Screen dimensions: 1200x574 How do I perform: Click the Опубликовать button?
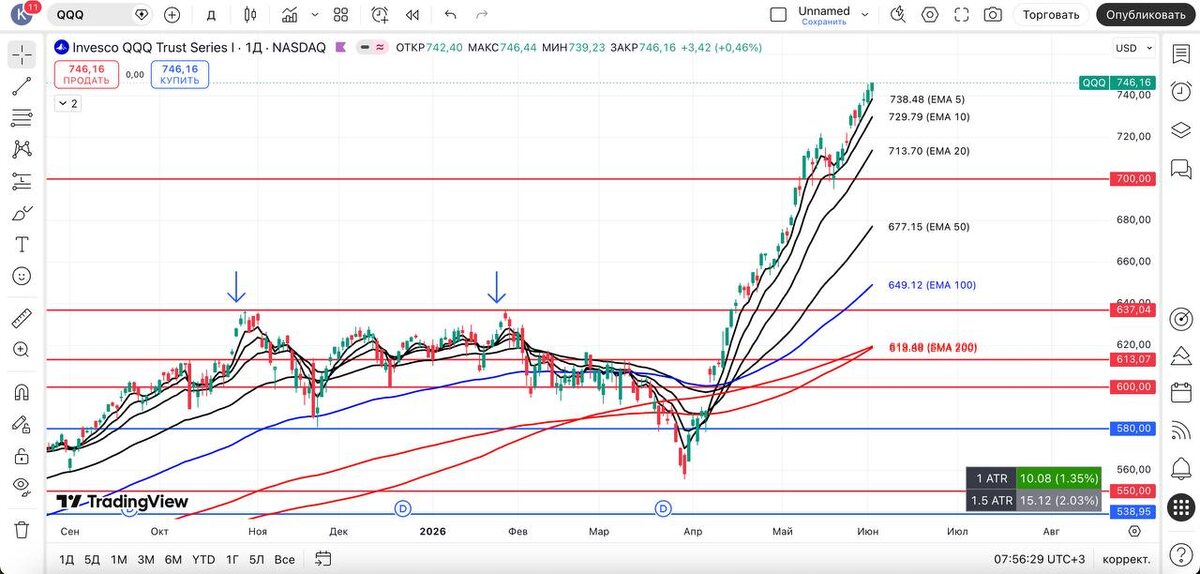coord(1146,15)
